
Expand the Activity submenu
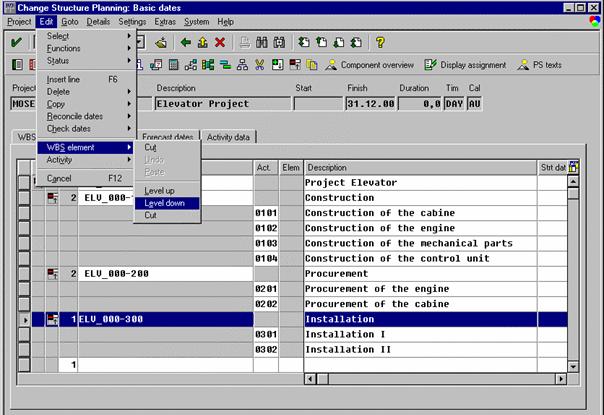[x=85, y=160]
